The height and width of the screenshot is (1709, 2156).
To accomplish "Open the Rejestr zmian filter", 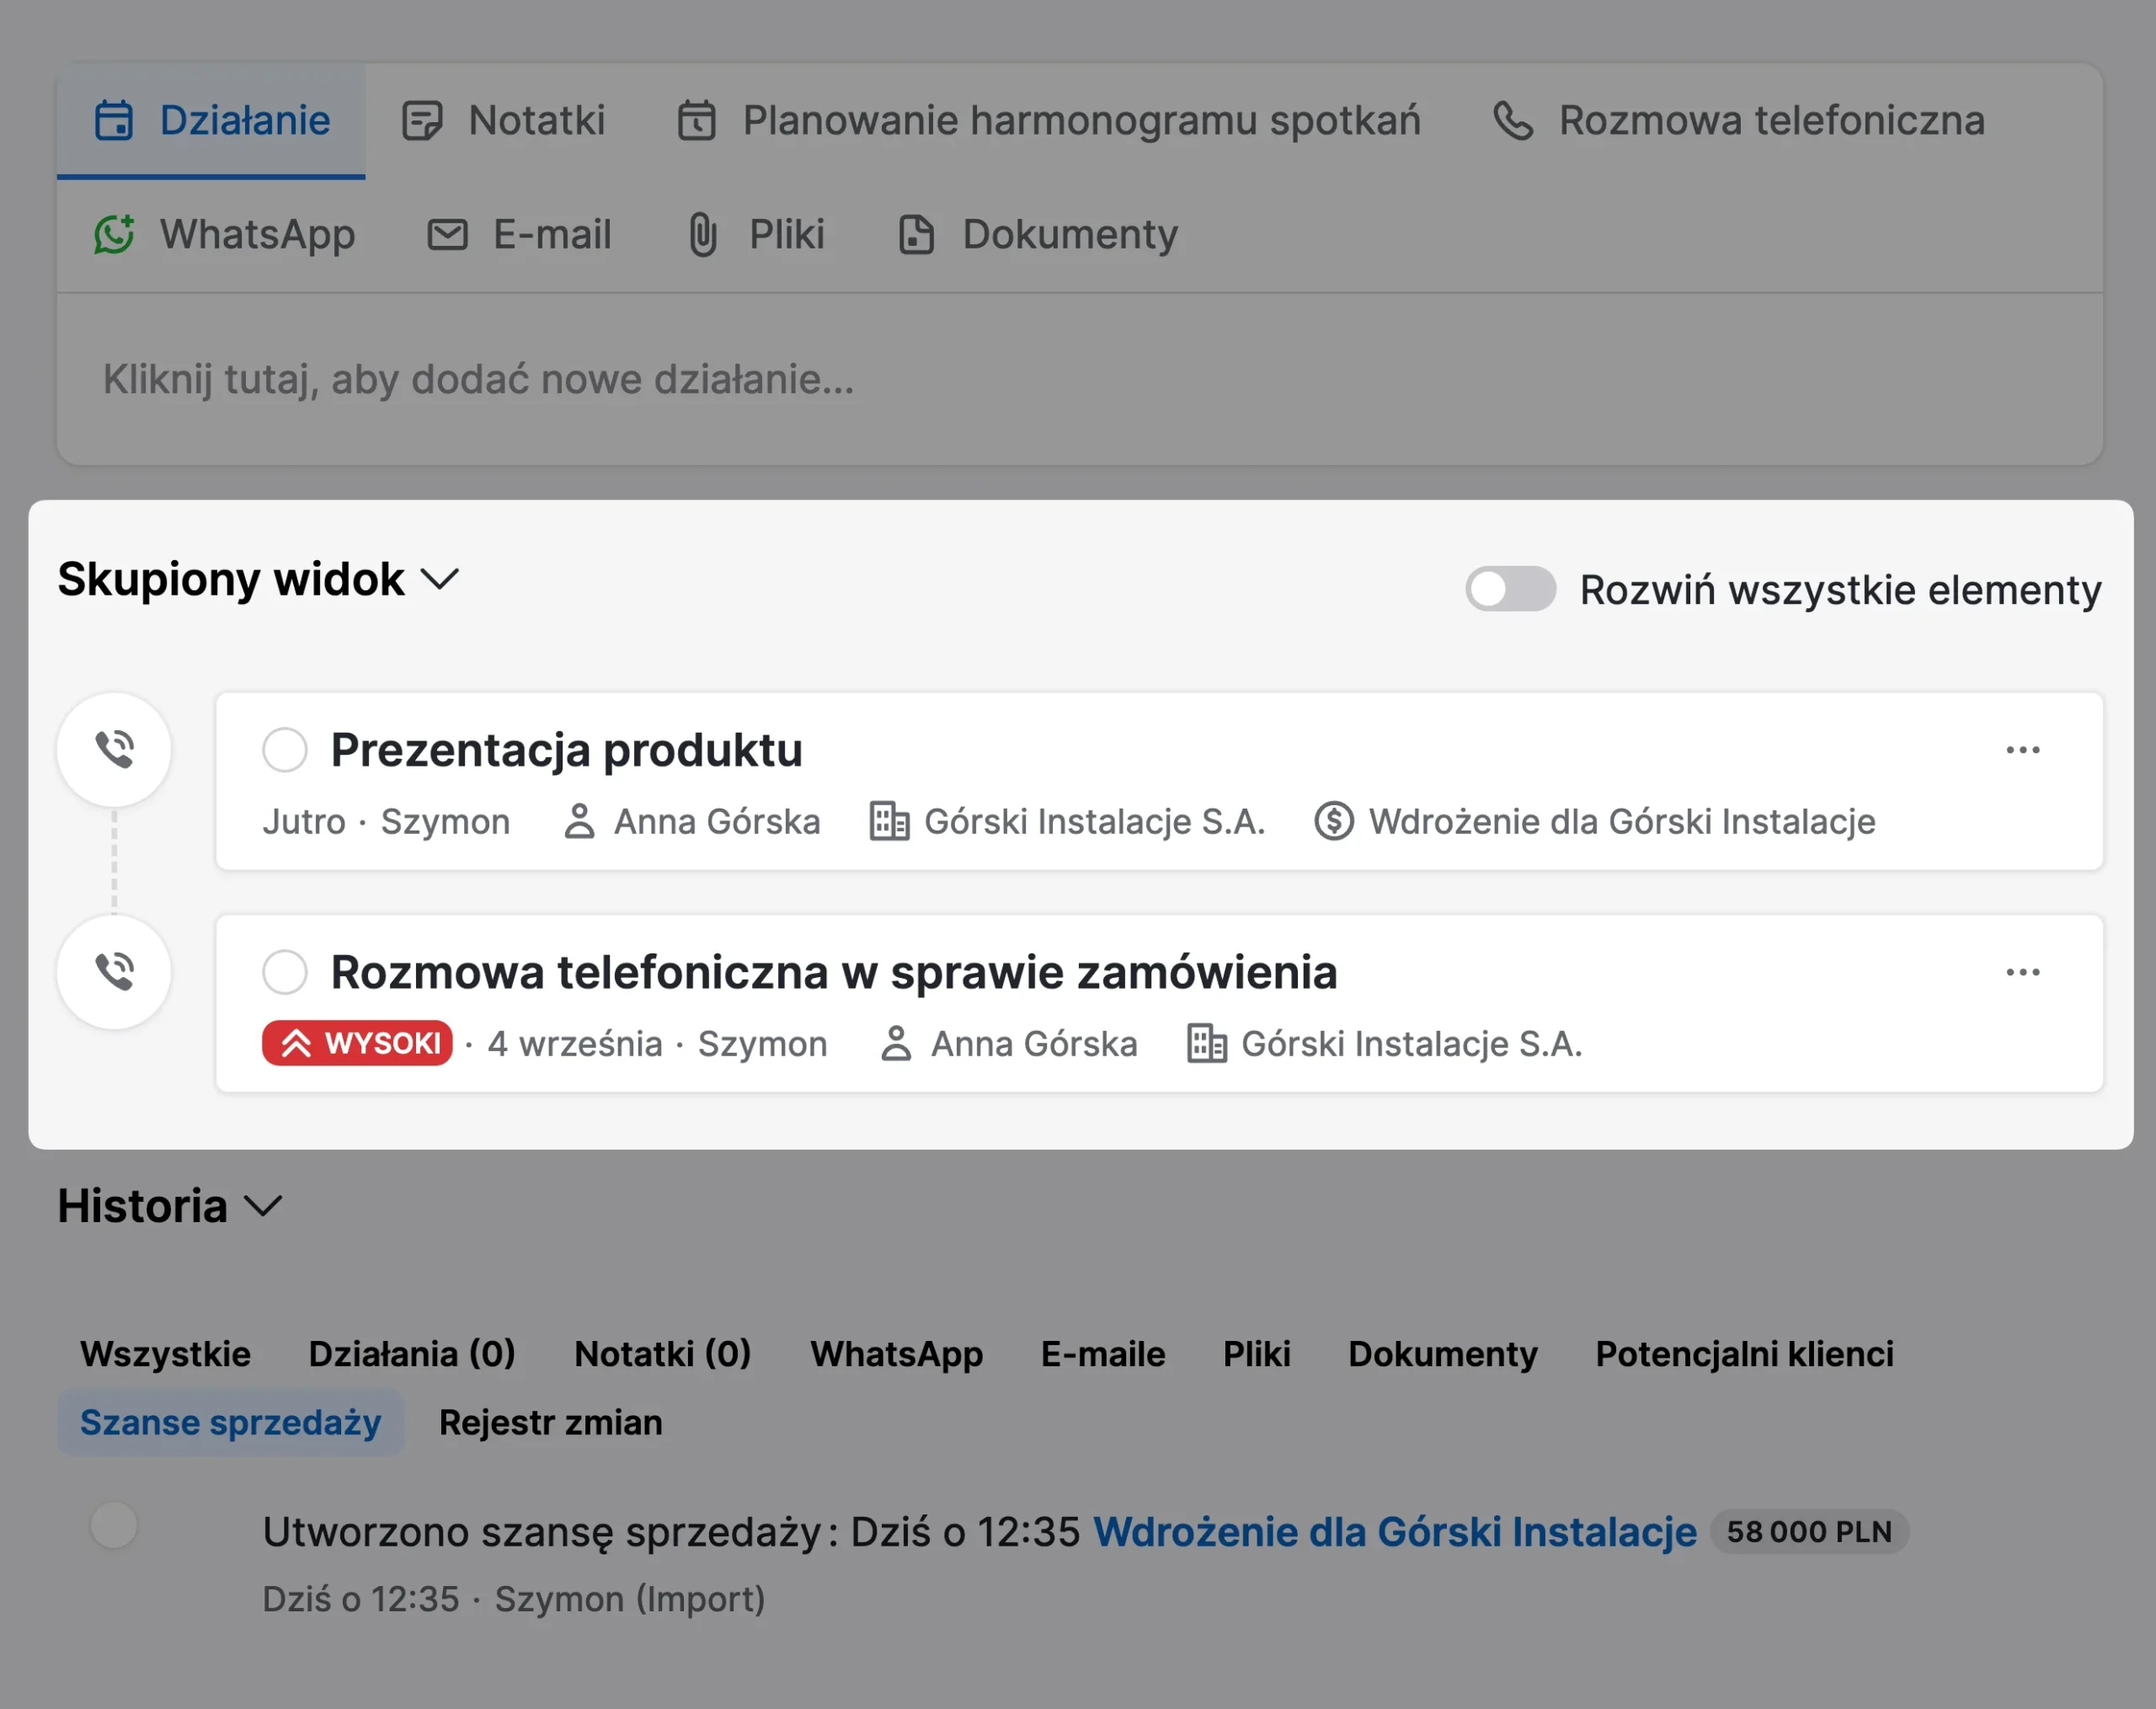I will click(550, 1422).
